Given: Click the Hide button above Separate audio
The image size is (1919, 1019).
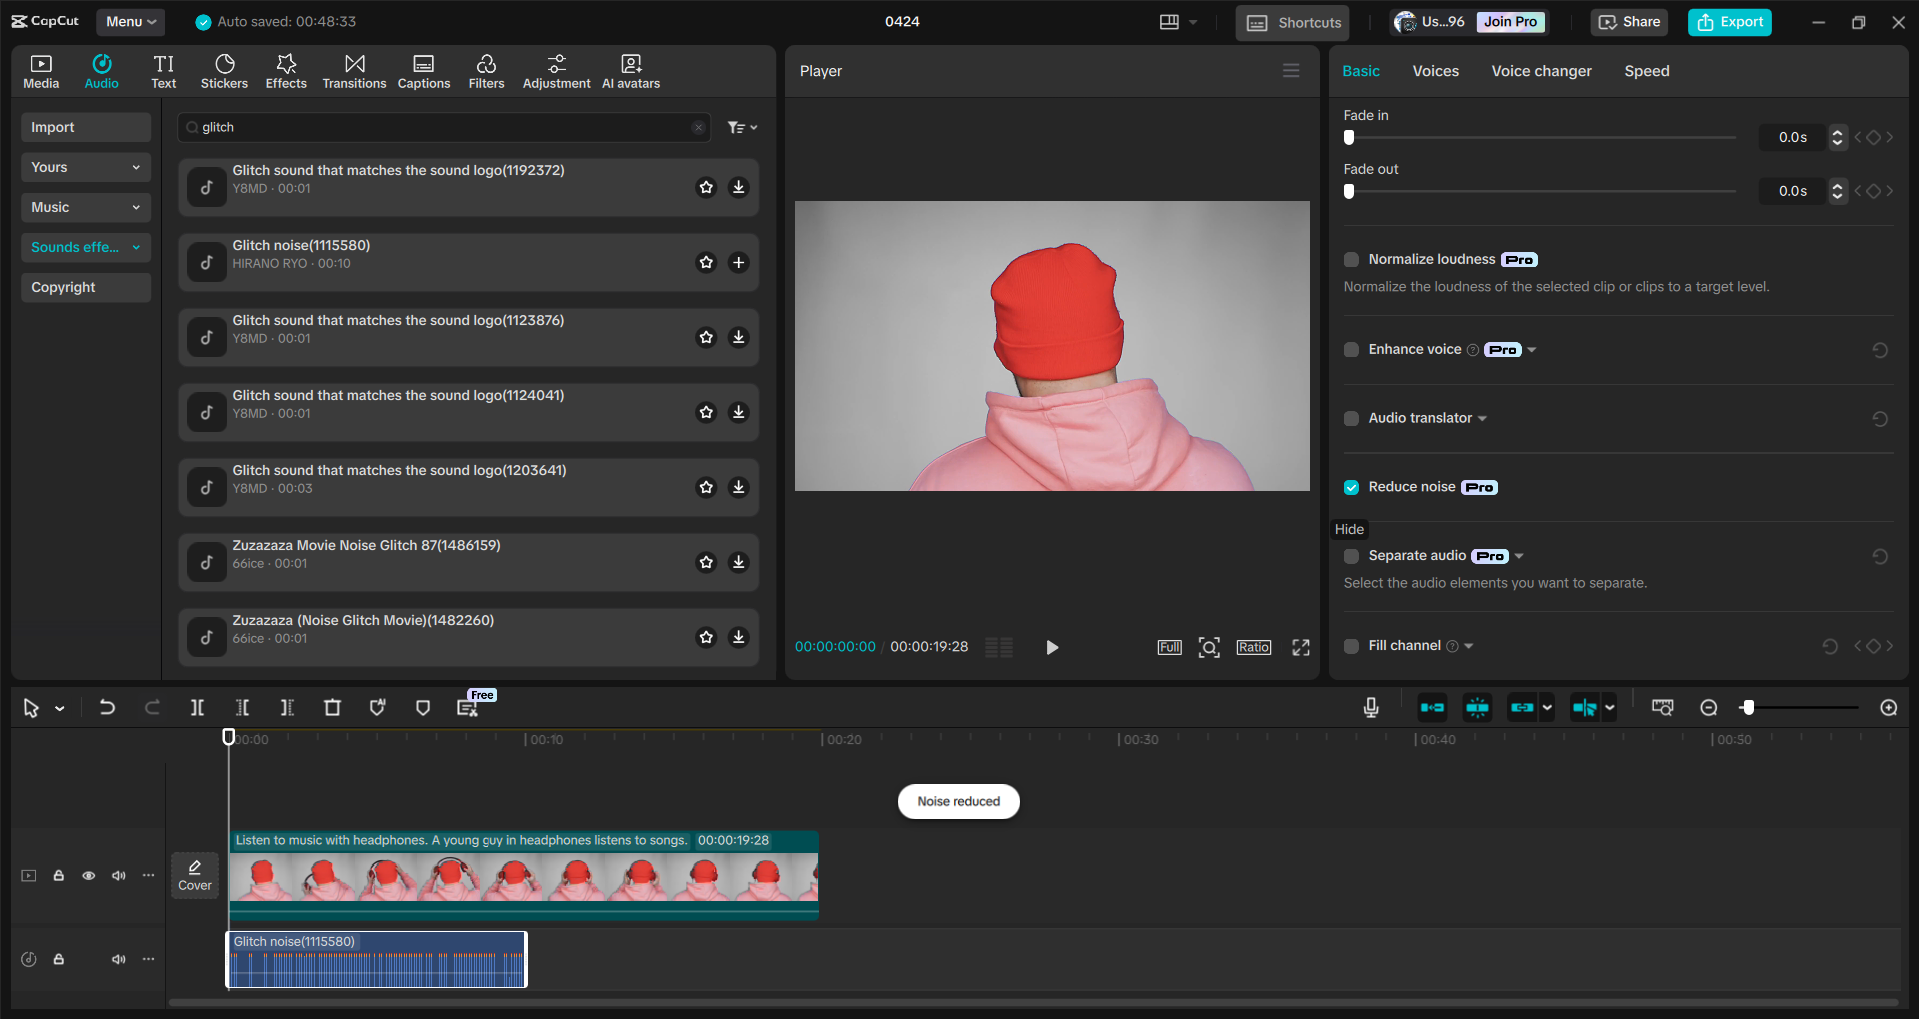Looking at the screenshot, I should click(x=1349, y=529).
